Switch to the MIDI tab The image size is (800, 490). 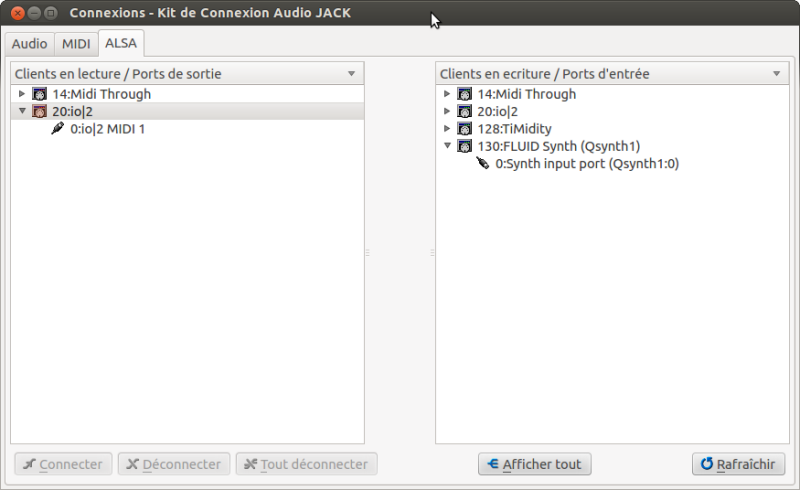[x=76, y=43]
